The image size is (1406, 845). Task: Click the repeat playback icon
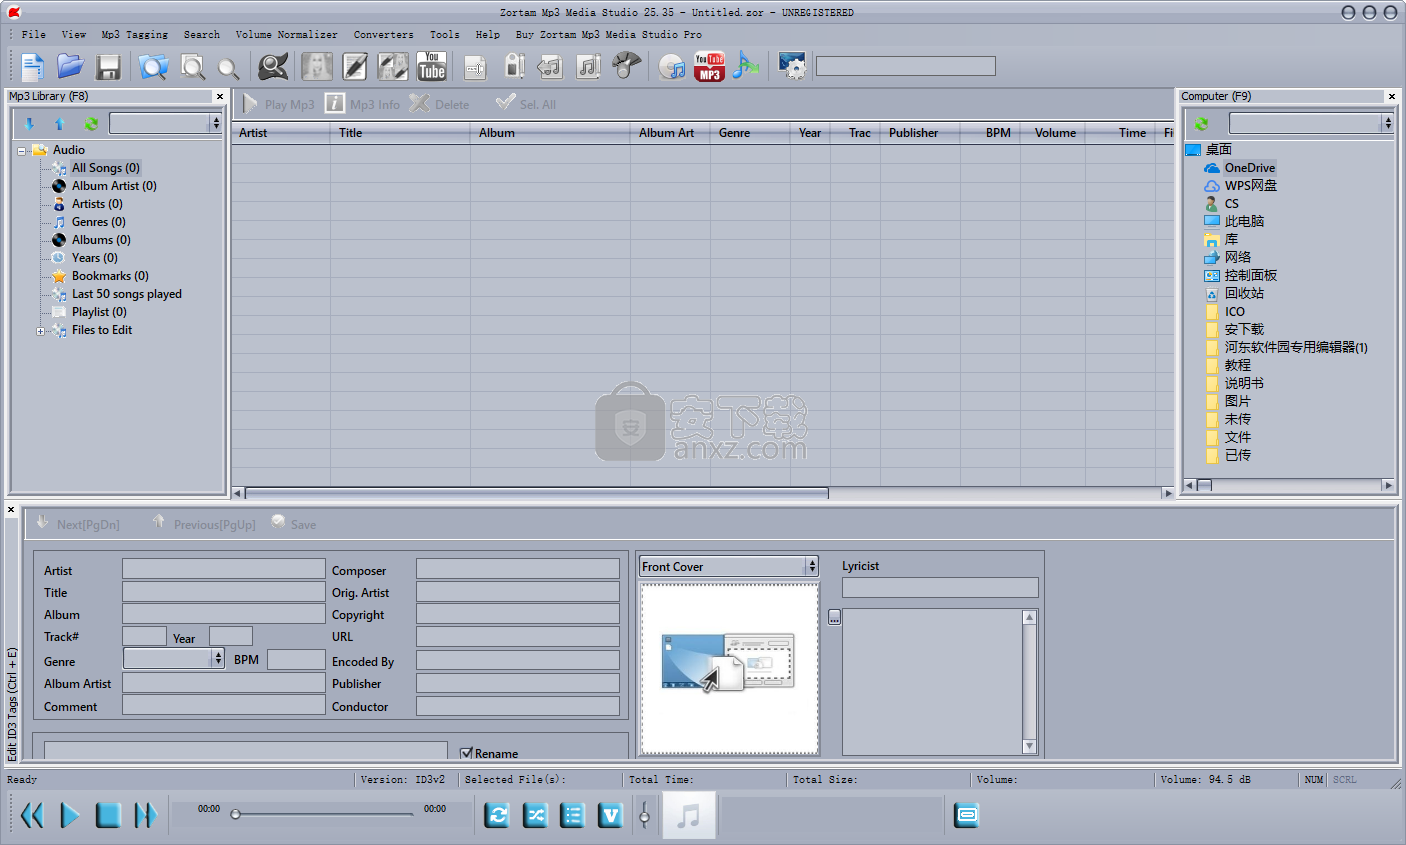click(497, 816)
